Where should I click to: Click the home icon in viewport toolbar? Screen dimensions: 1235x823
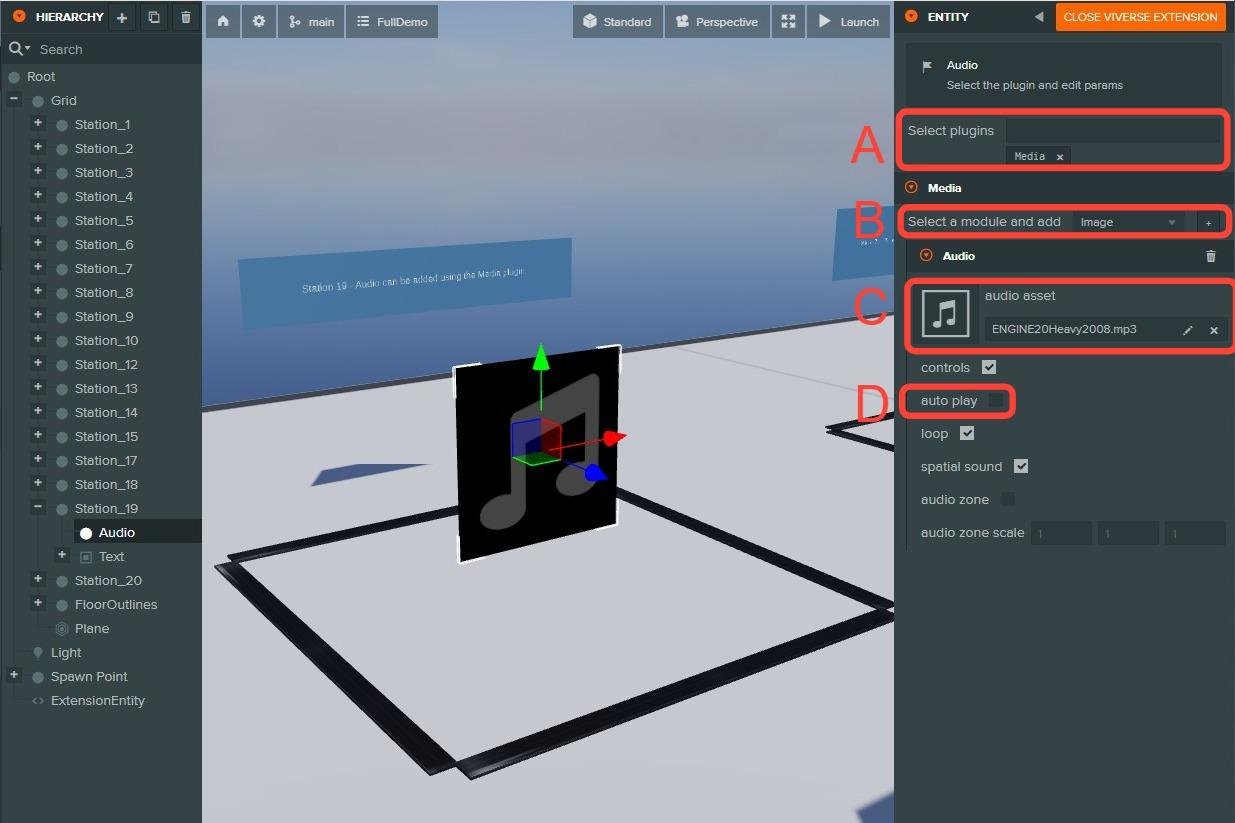coord(223,21)
